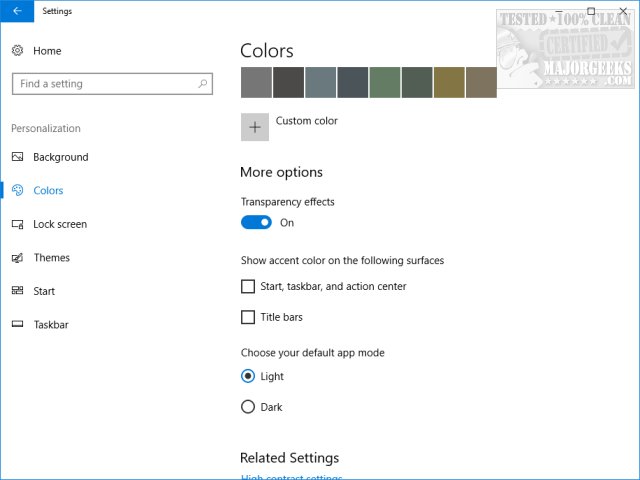This screenshot has width=640, height=480.
Task: Check Start, taskbar, and action center
Action: pyautogui.click(x=248, y=287)
